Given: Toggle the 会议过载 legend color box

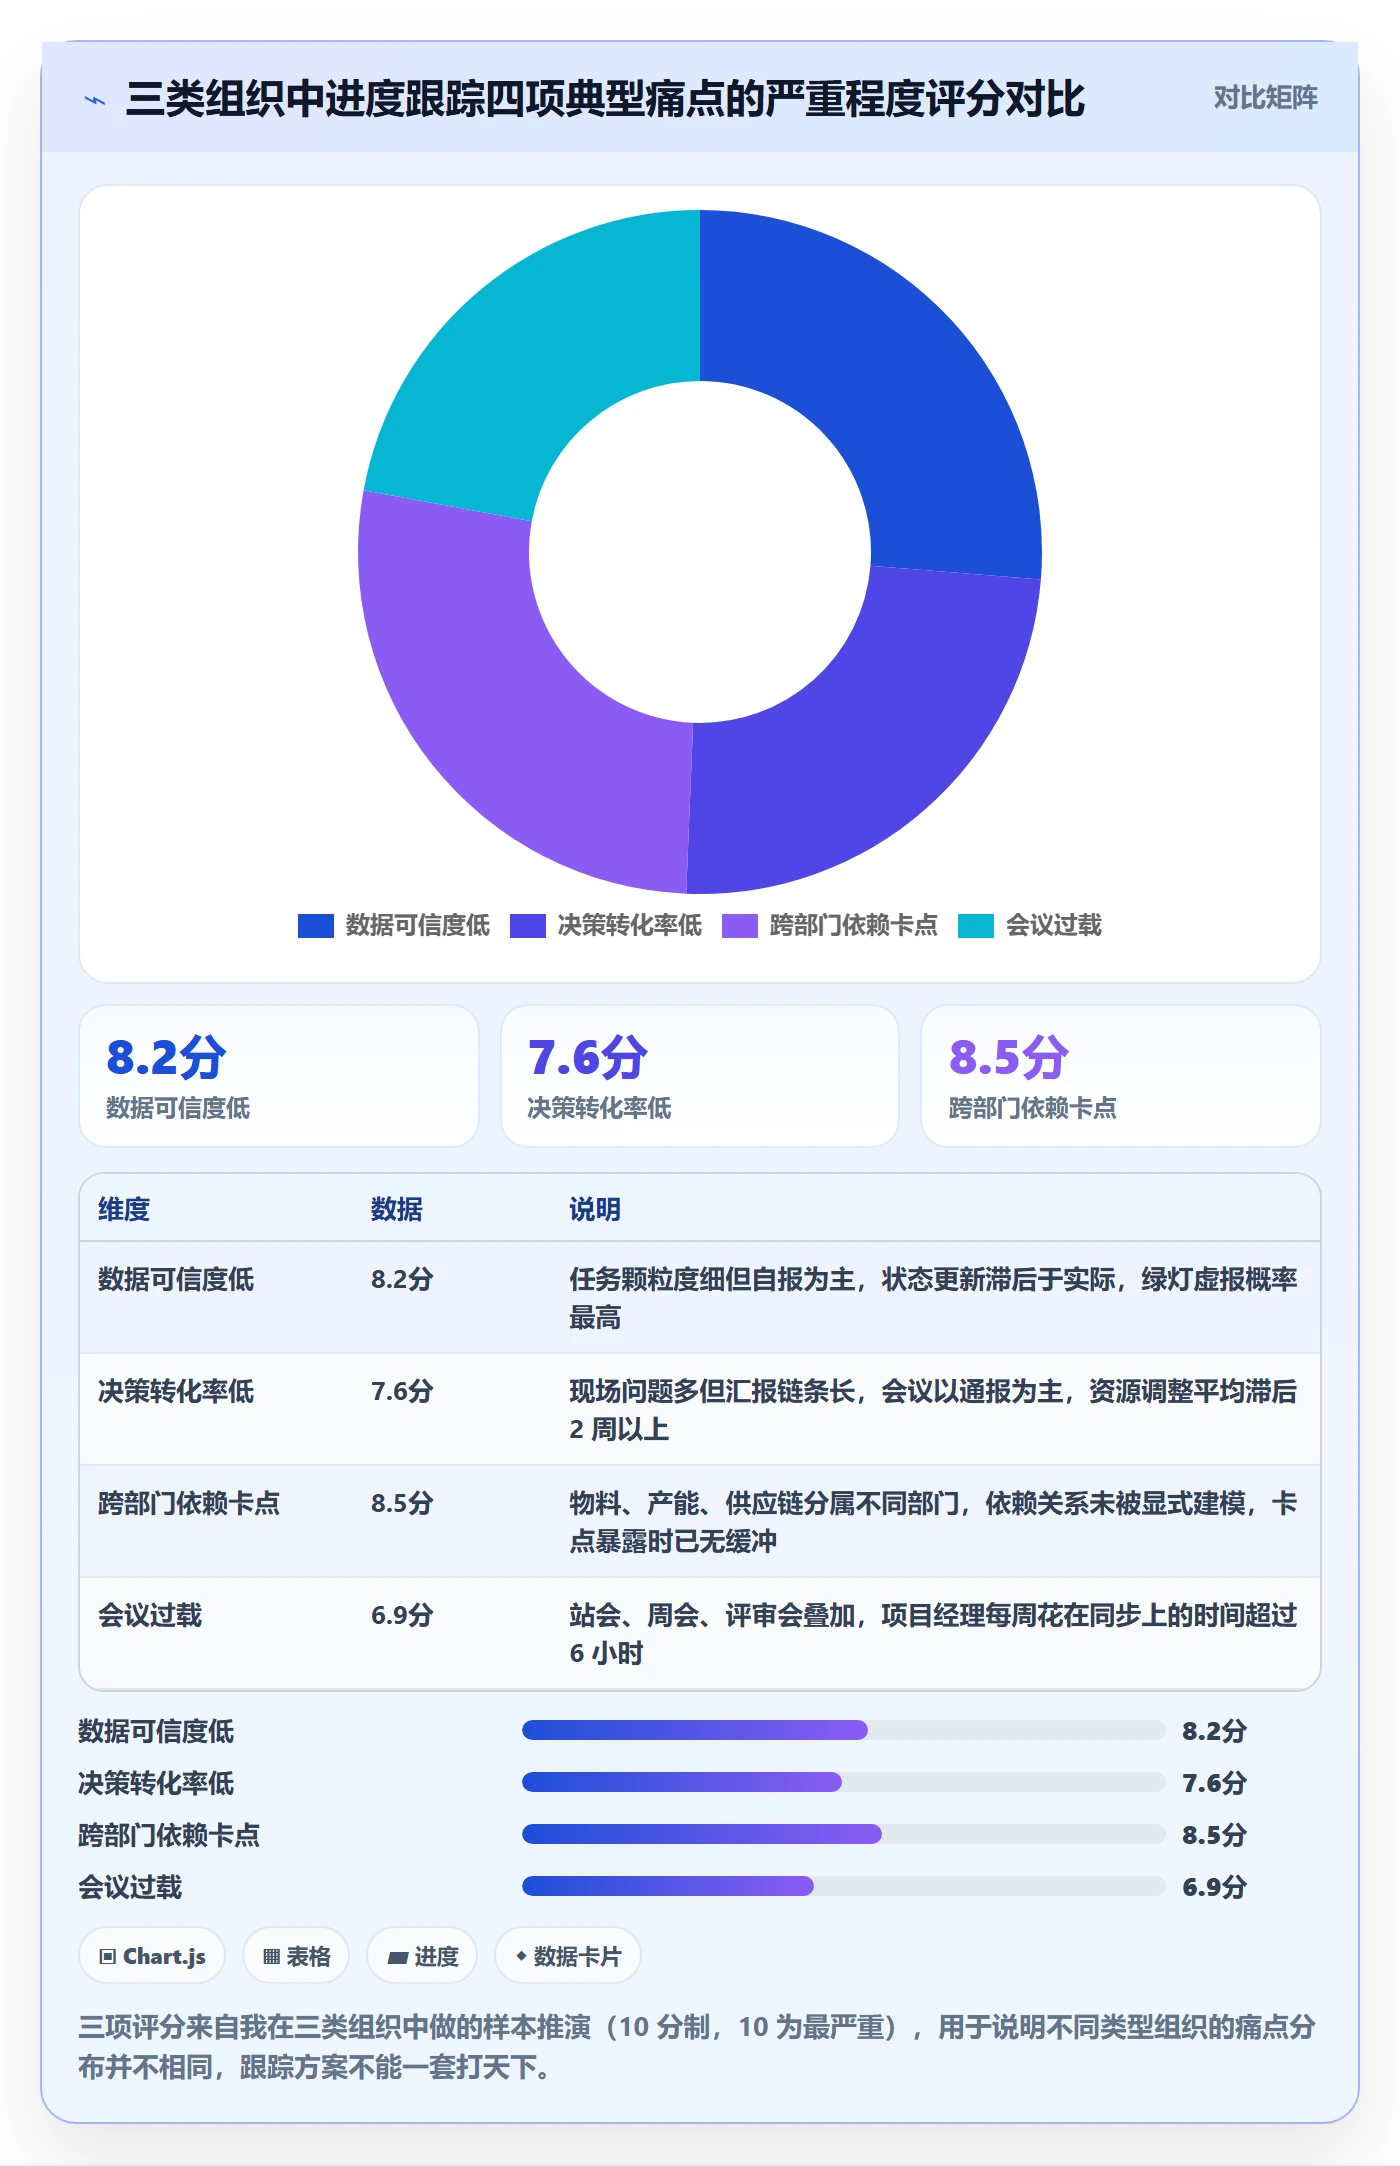Looking at the screenshot, I should [x=975, y=926].
